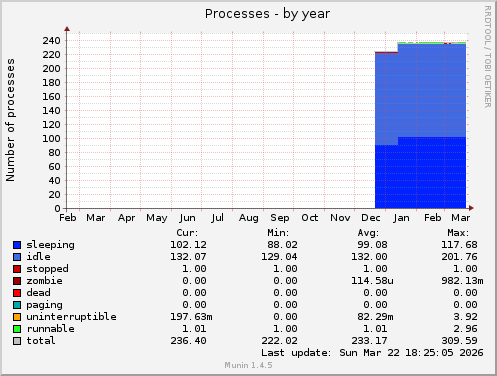Click total maximum value 309.59

[x=459, y=341]
